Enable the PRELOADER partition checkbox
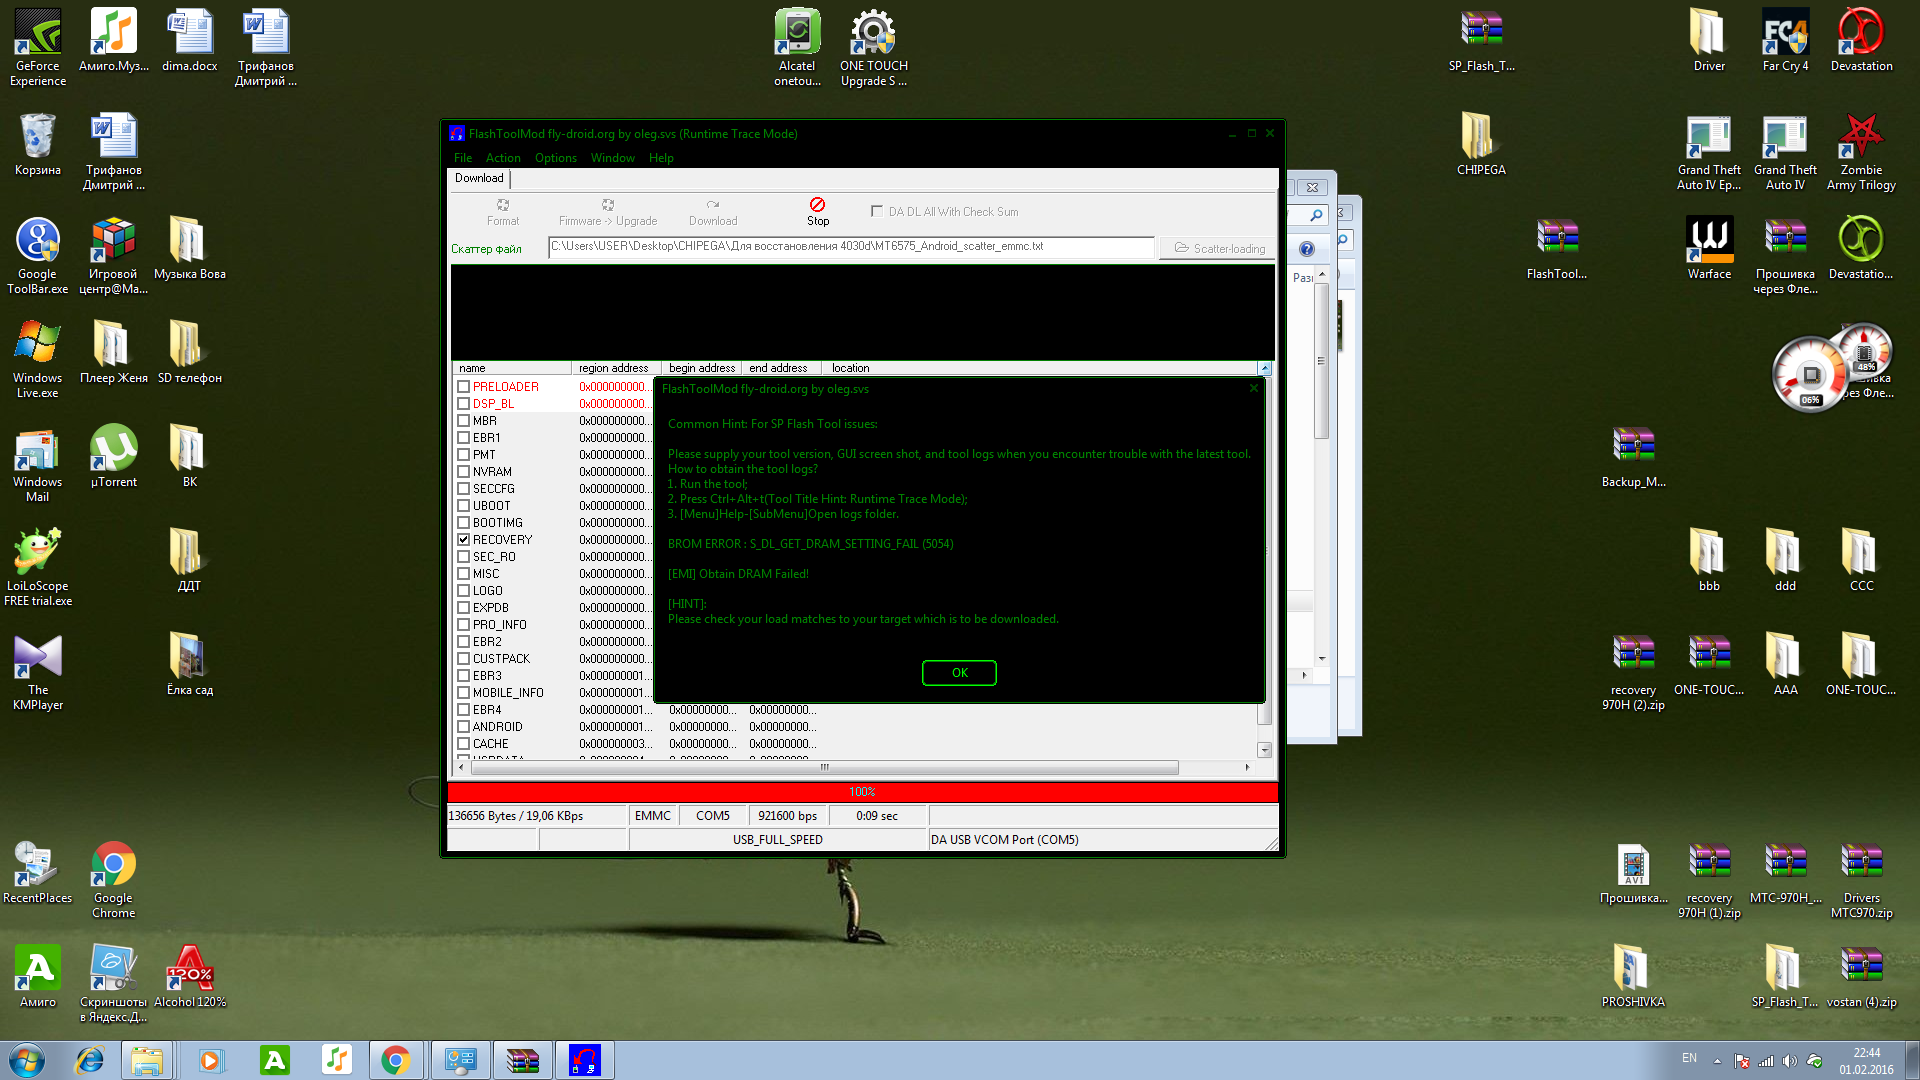This screenshot has width=1920, height=1080. (x=464, y=387)
